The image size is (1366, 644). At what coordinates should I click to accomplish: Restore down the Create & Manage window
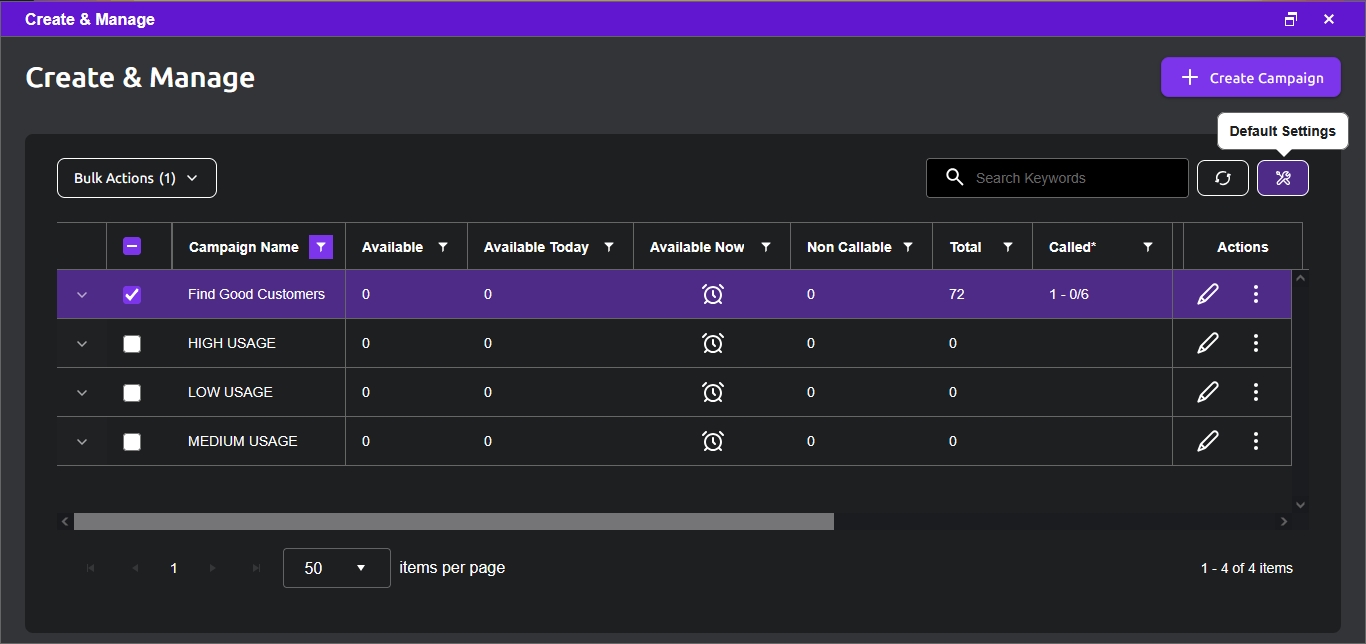coord(1291,19)
